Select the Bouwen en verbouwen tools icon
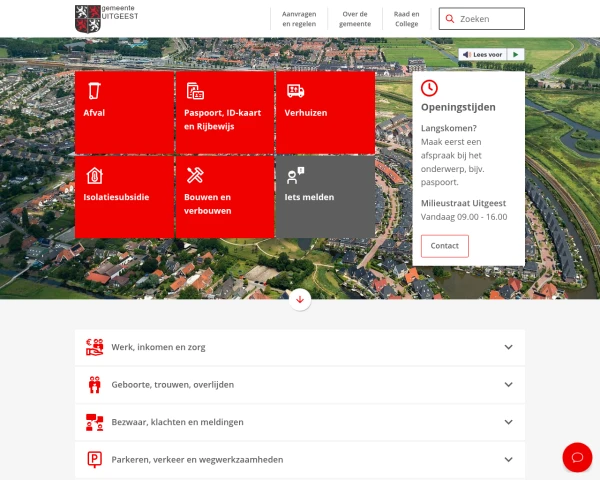Image resolution: width=600 pixels, height=480 pixels. (195, 175)
